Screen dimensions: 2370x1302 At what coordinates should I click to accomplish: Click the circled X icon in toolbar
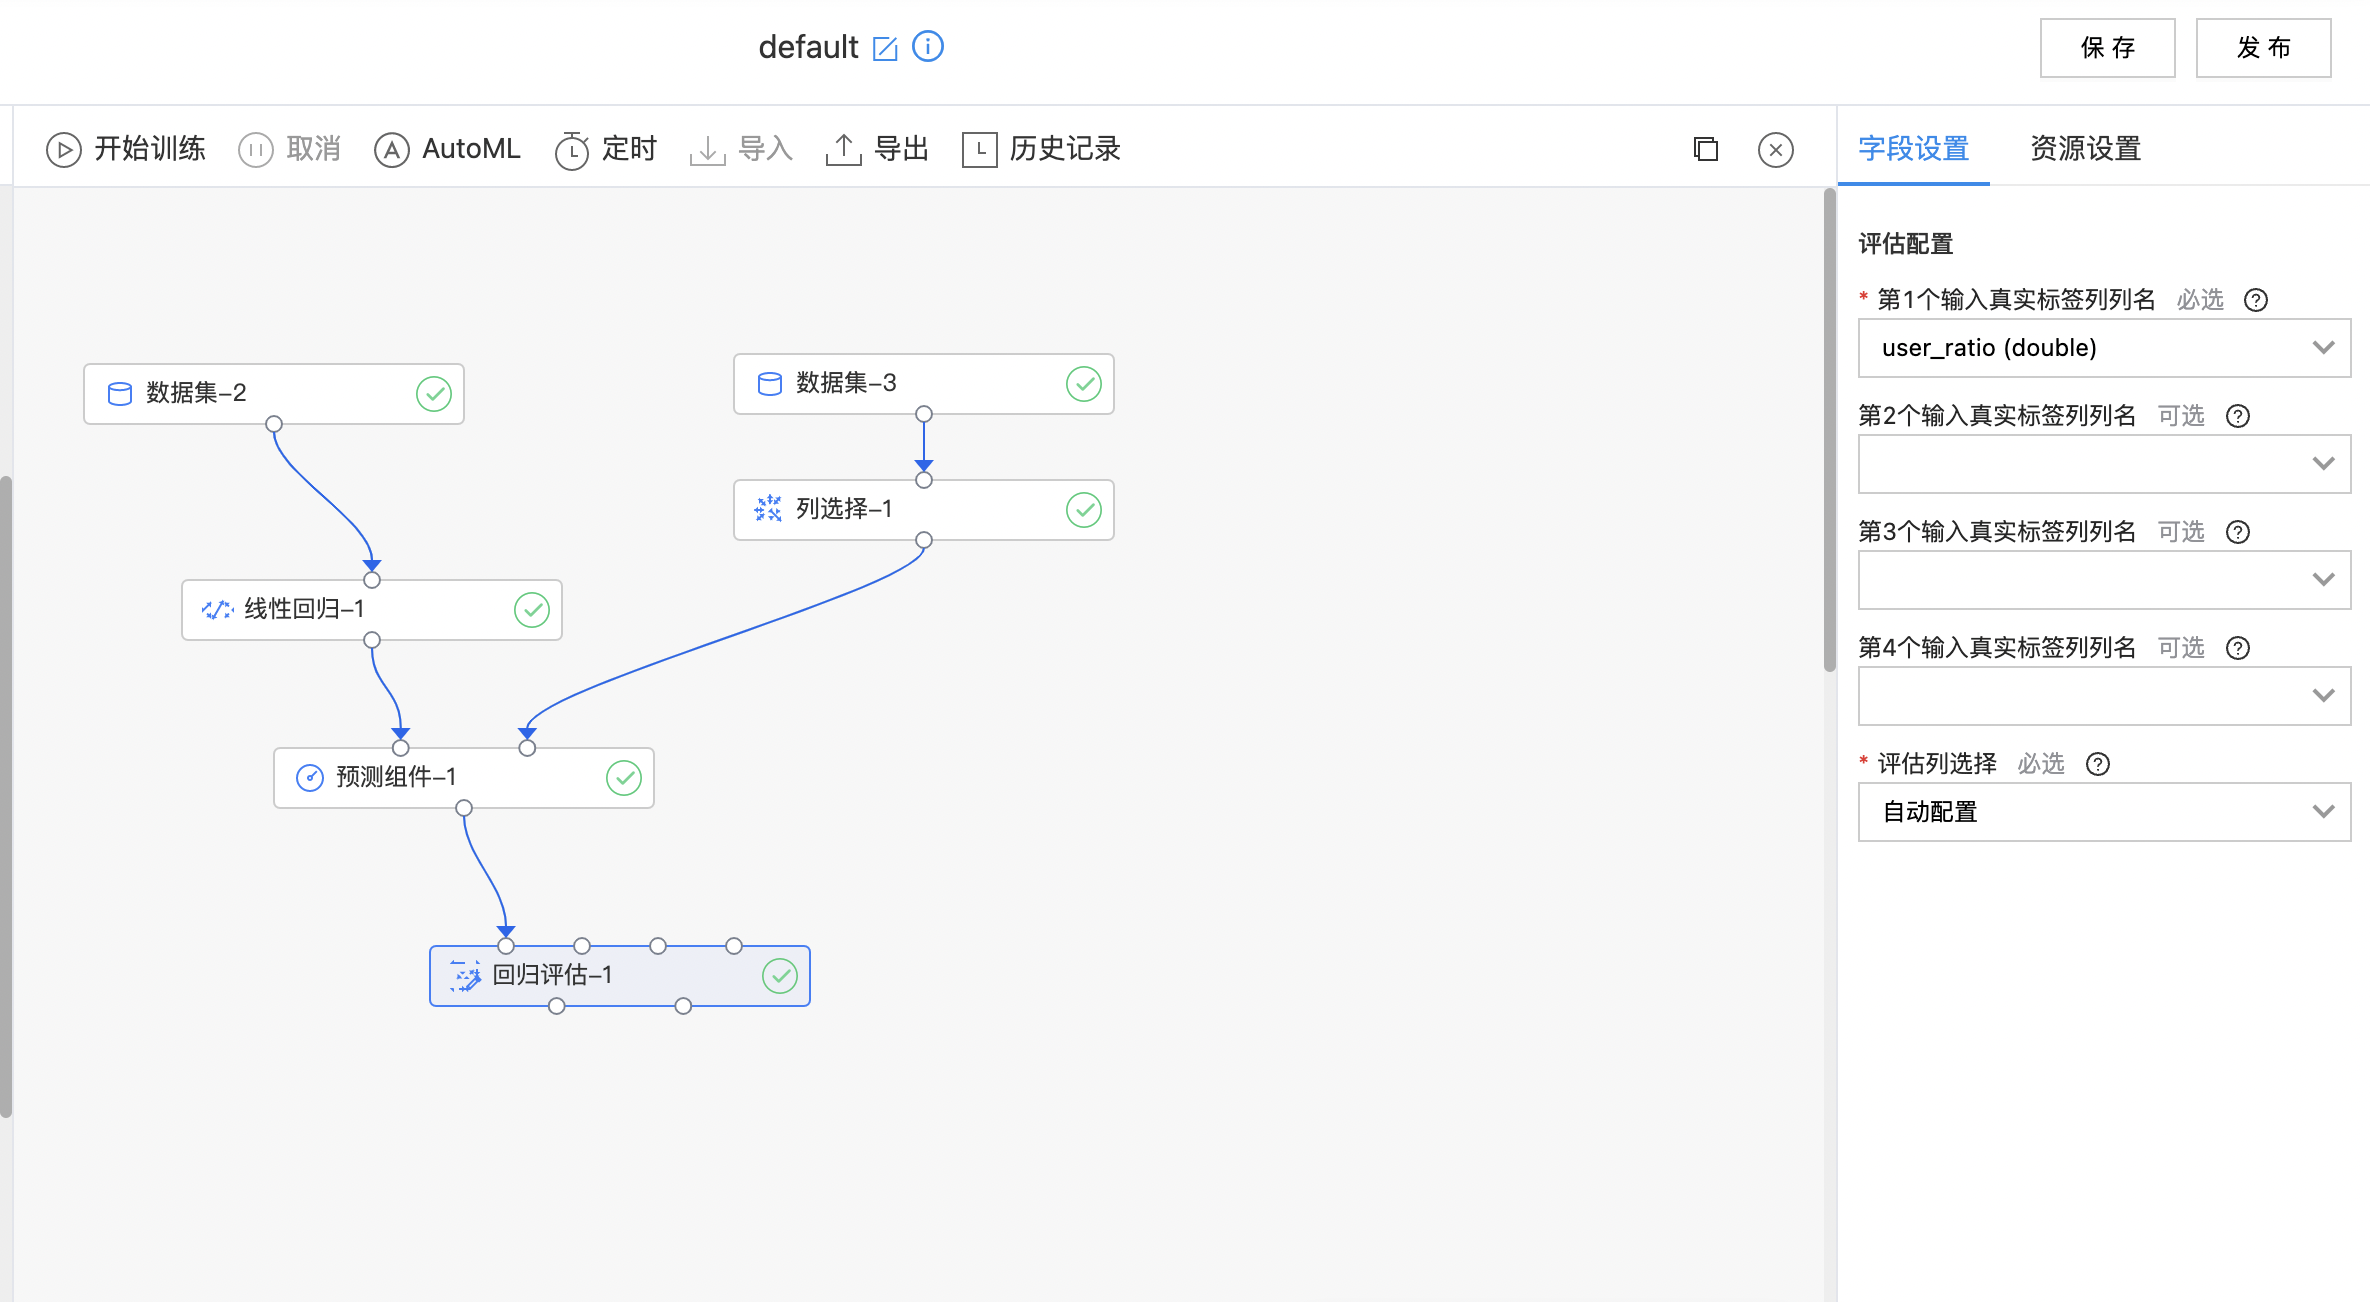(x=1775, y=150)
